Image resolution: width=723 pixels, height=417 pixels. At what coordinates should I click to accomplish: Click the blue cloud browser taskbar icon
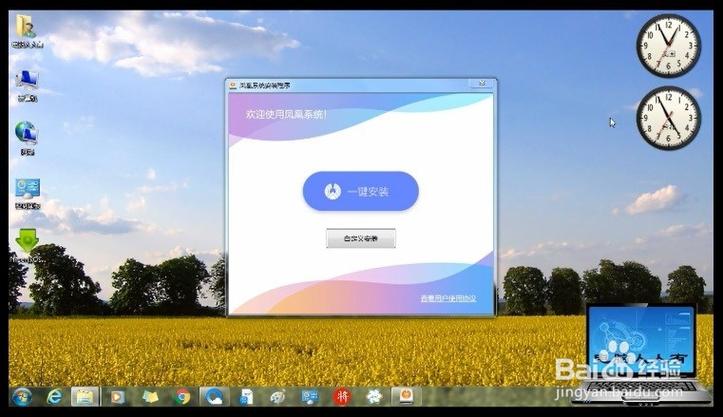[x=214, y=396]
